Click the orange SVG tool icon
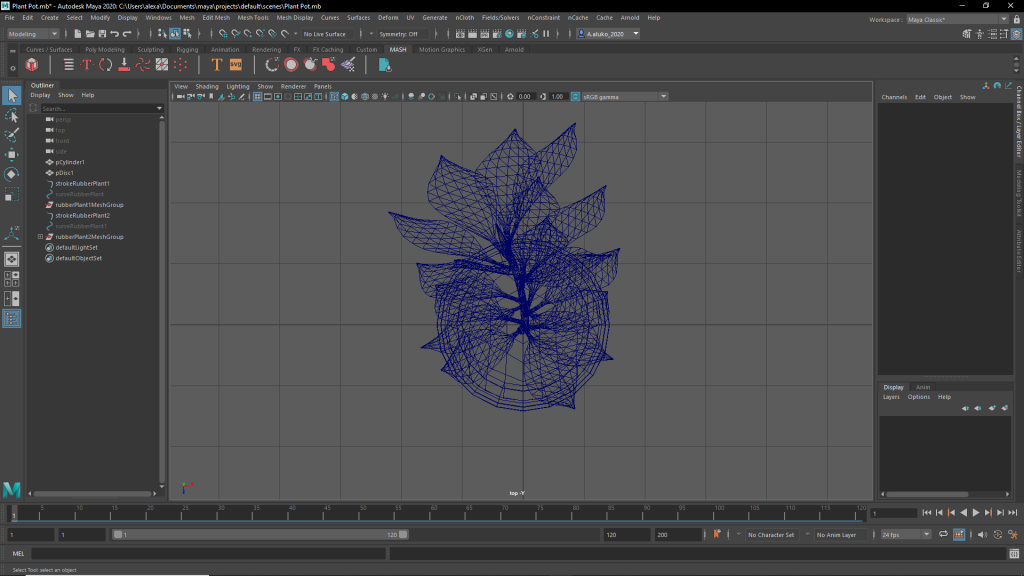 pyautogui.click(x=236, y=65)
